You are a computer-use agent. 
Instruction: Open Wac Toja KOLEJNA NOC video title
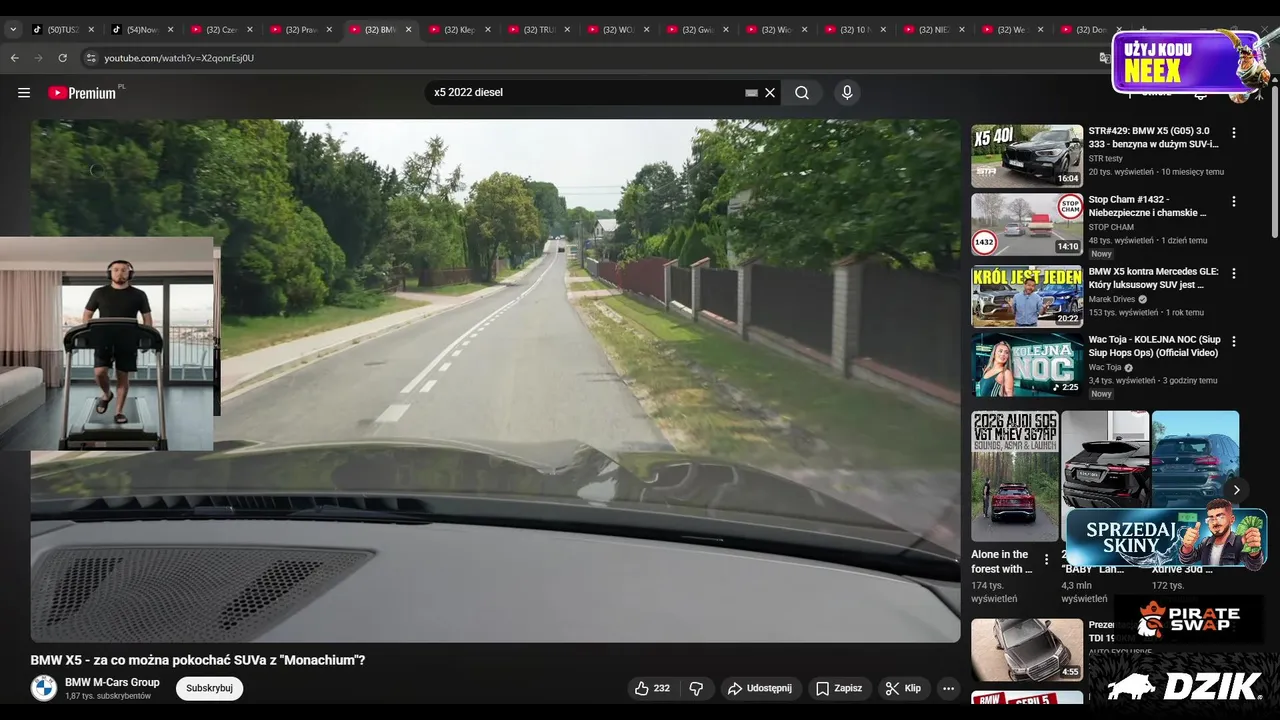pos(1154,346)
